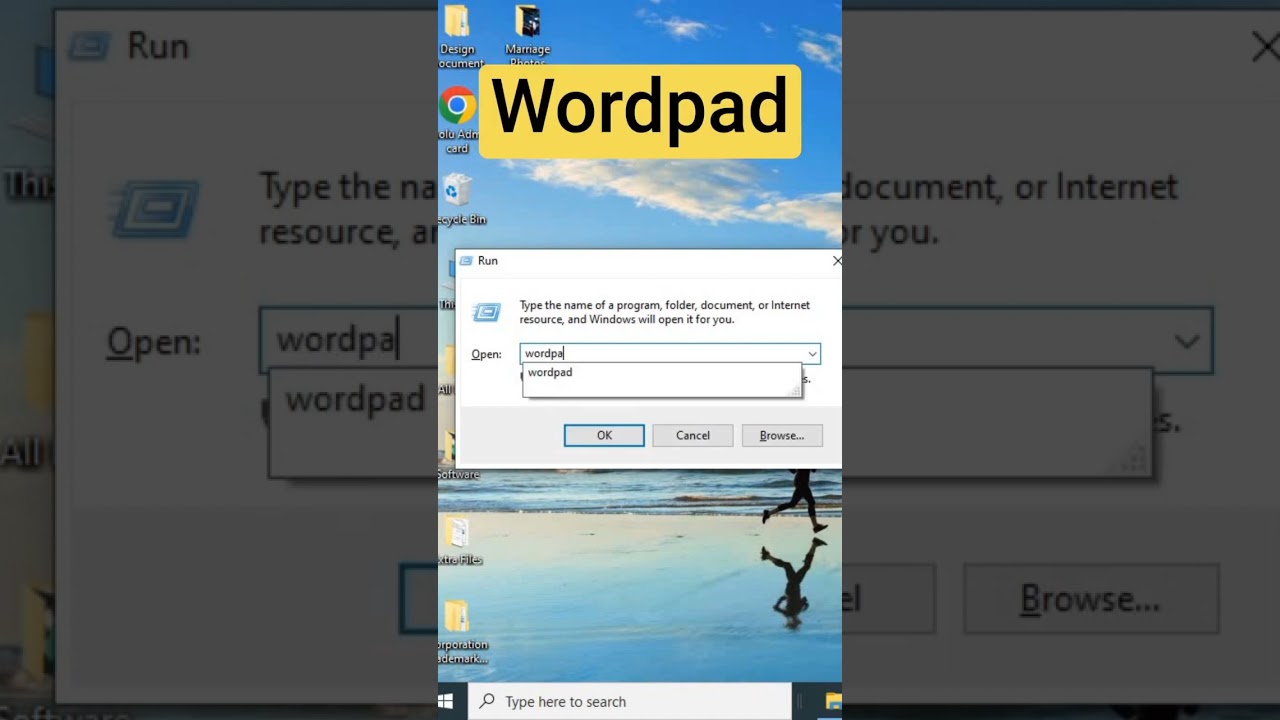Click the small Run icon in title bar
Viewport: 1280px width, 720px height.
point(466,261)
